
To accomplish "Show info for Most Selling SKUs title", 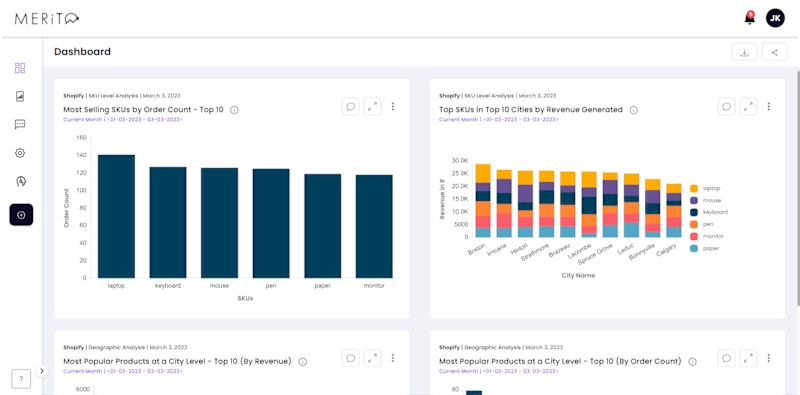I will [234, 110].
